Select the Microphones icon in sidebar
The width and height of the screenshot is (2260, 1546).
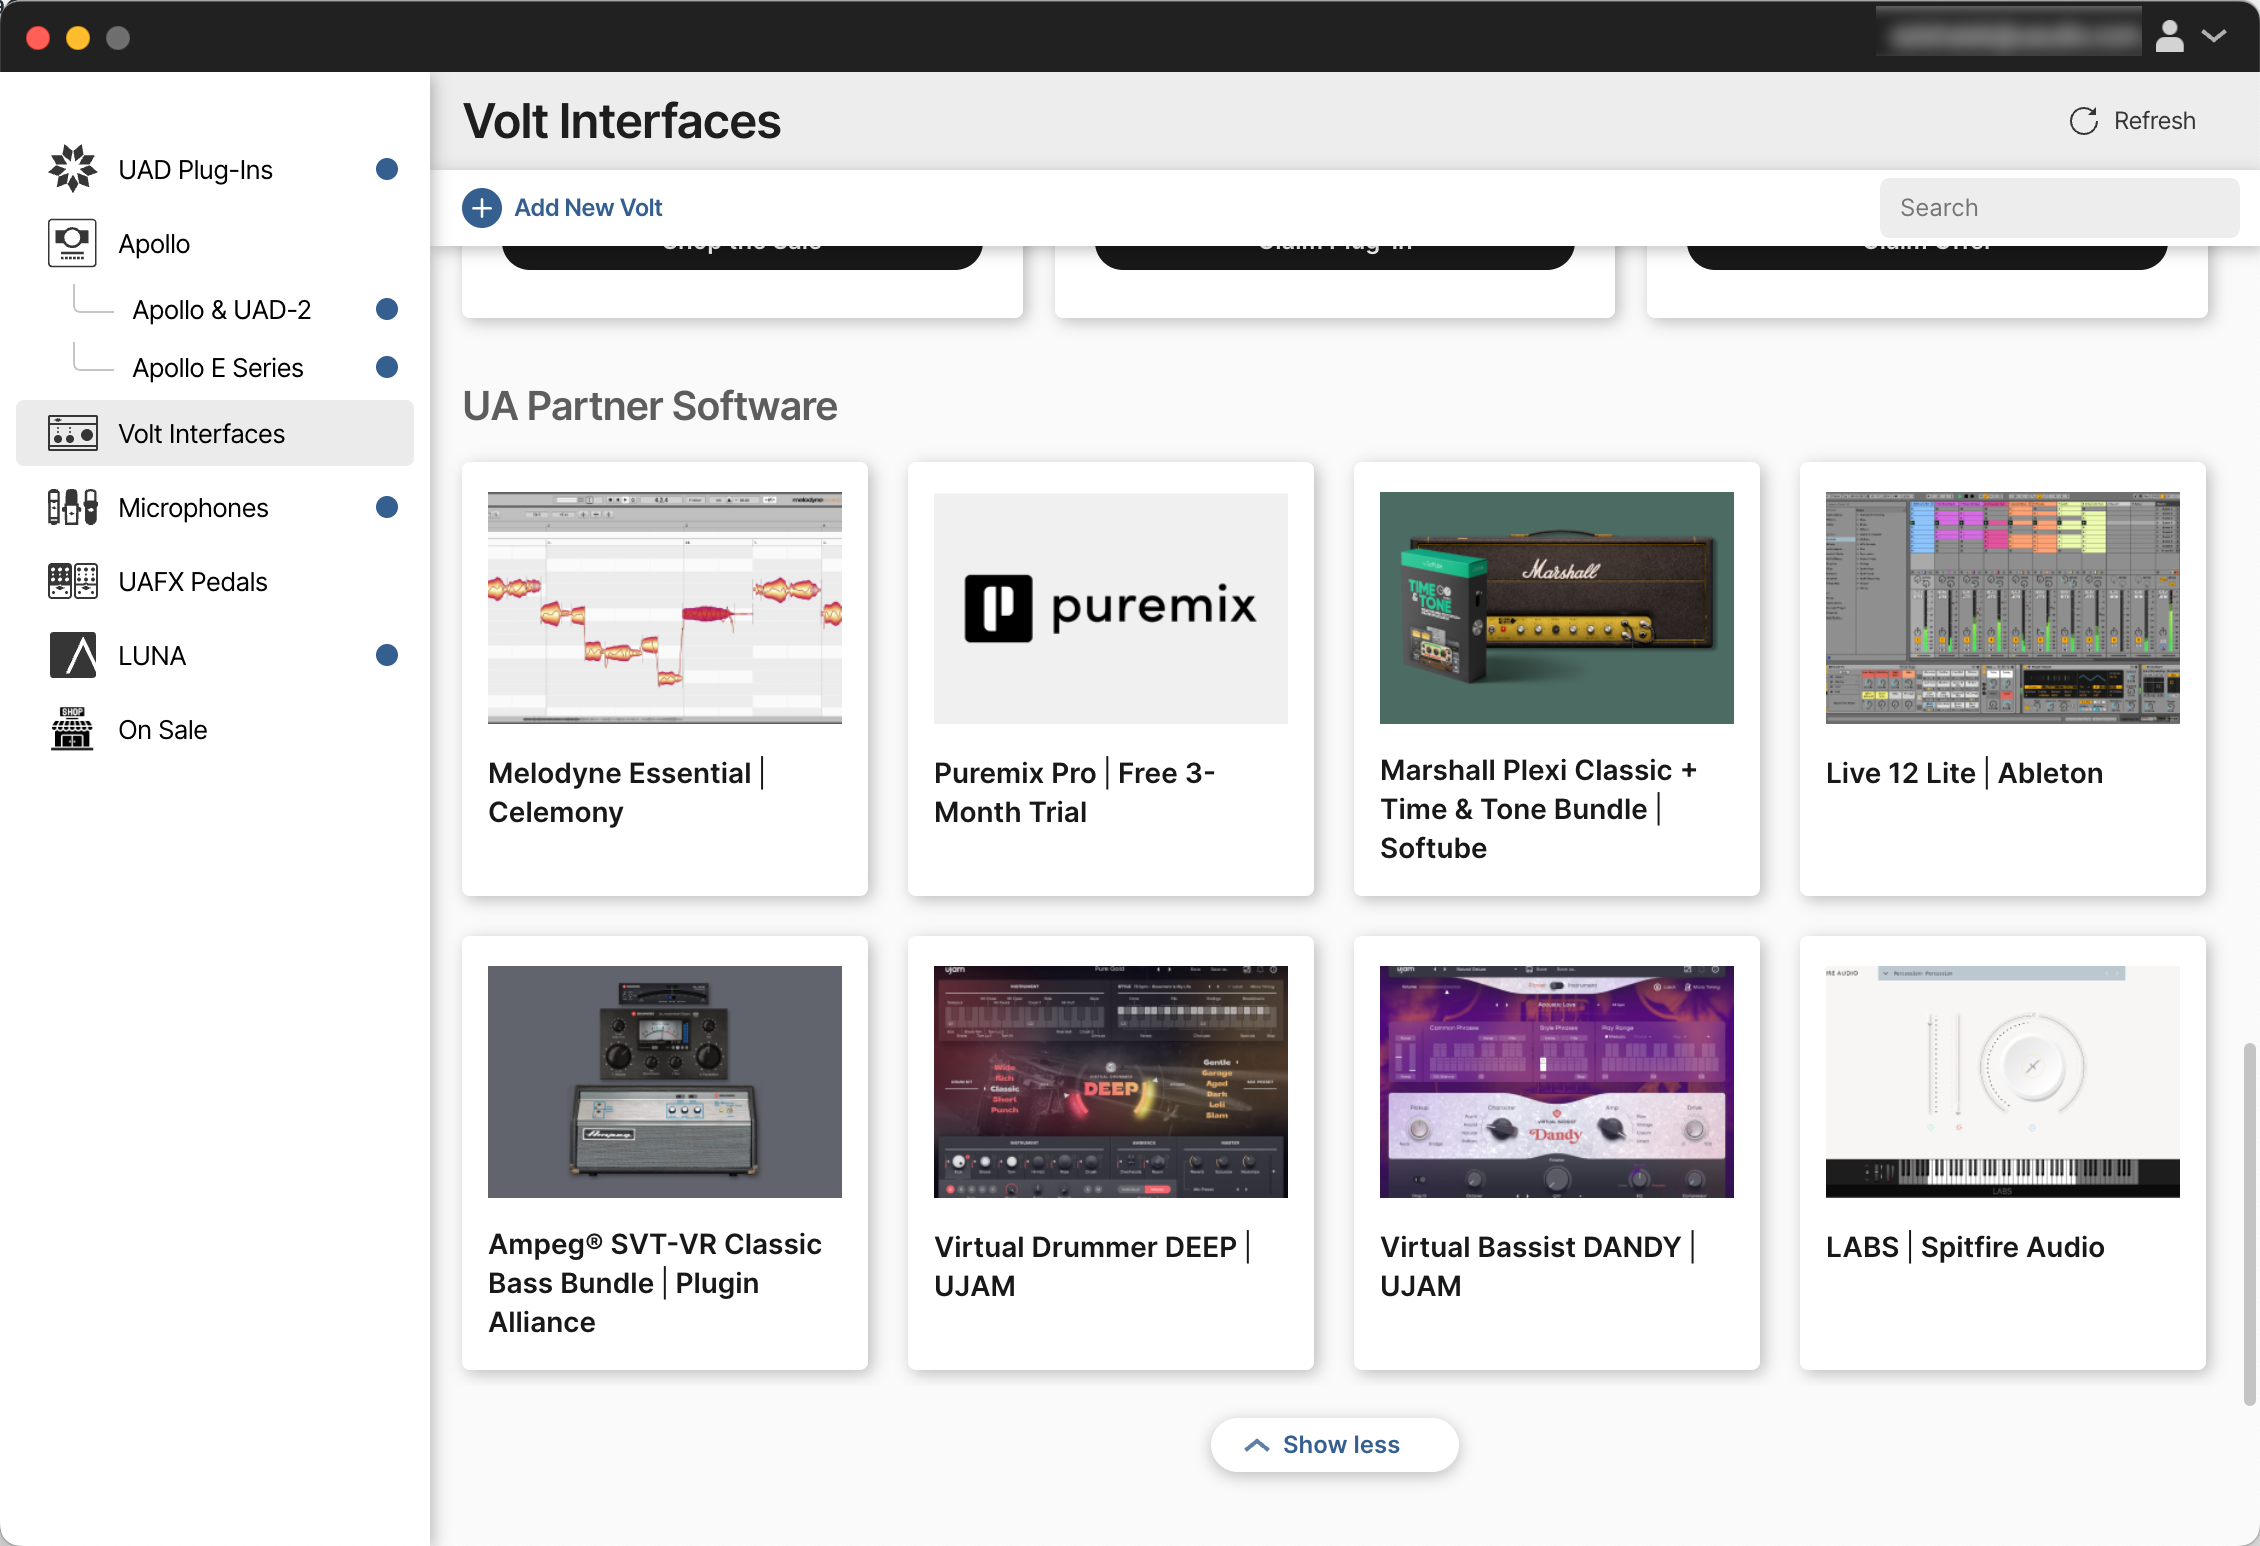click(x=72, y=507)
